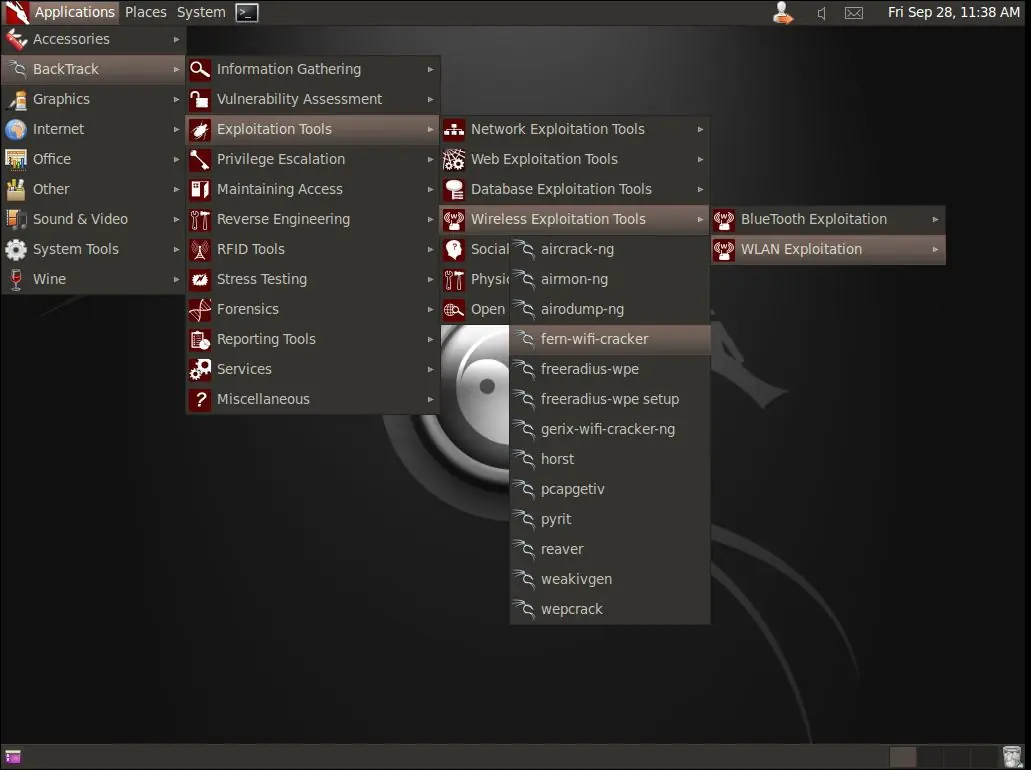Click the Sound & Video icon

pyautogui.click(x=16, y=219)
